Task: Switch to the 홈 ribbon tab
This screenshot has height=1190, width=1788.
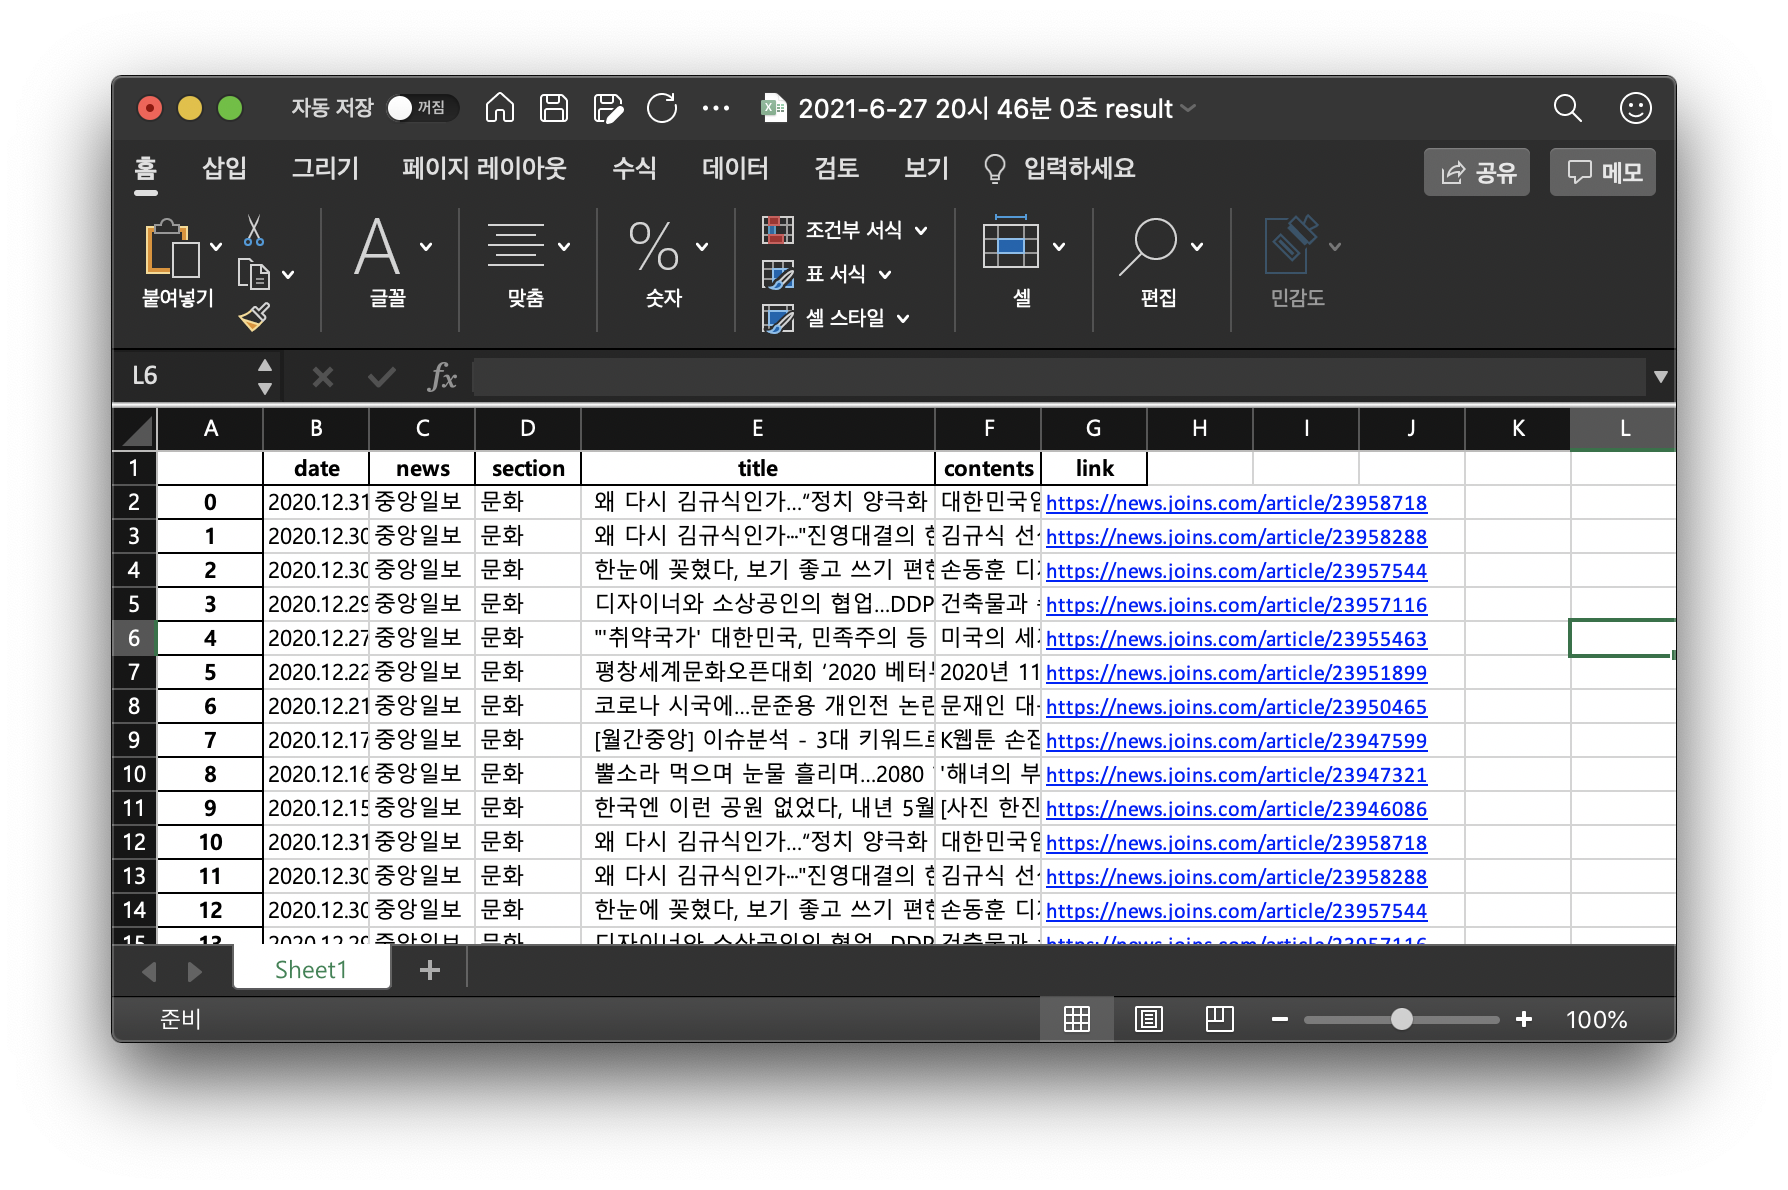Action: pyautogui.click(x=146, y=169)
